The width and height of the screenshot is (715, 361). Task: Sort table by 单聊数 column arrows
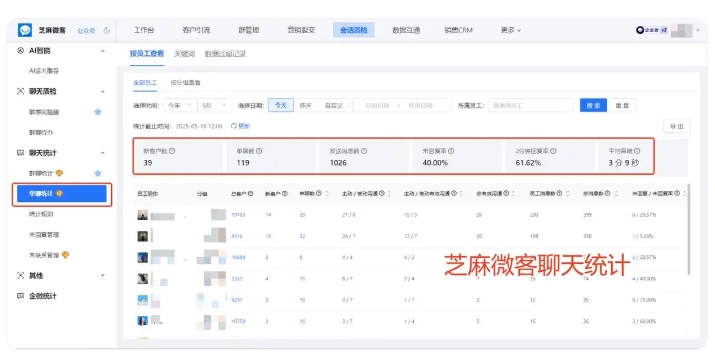[327, 194]
